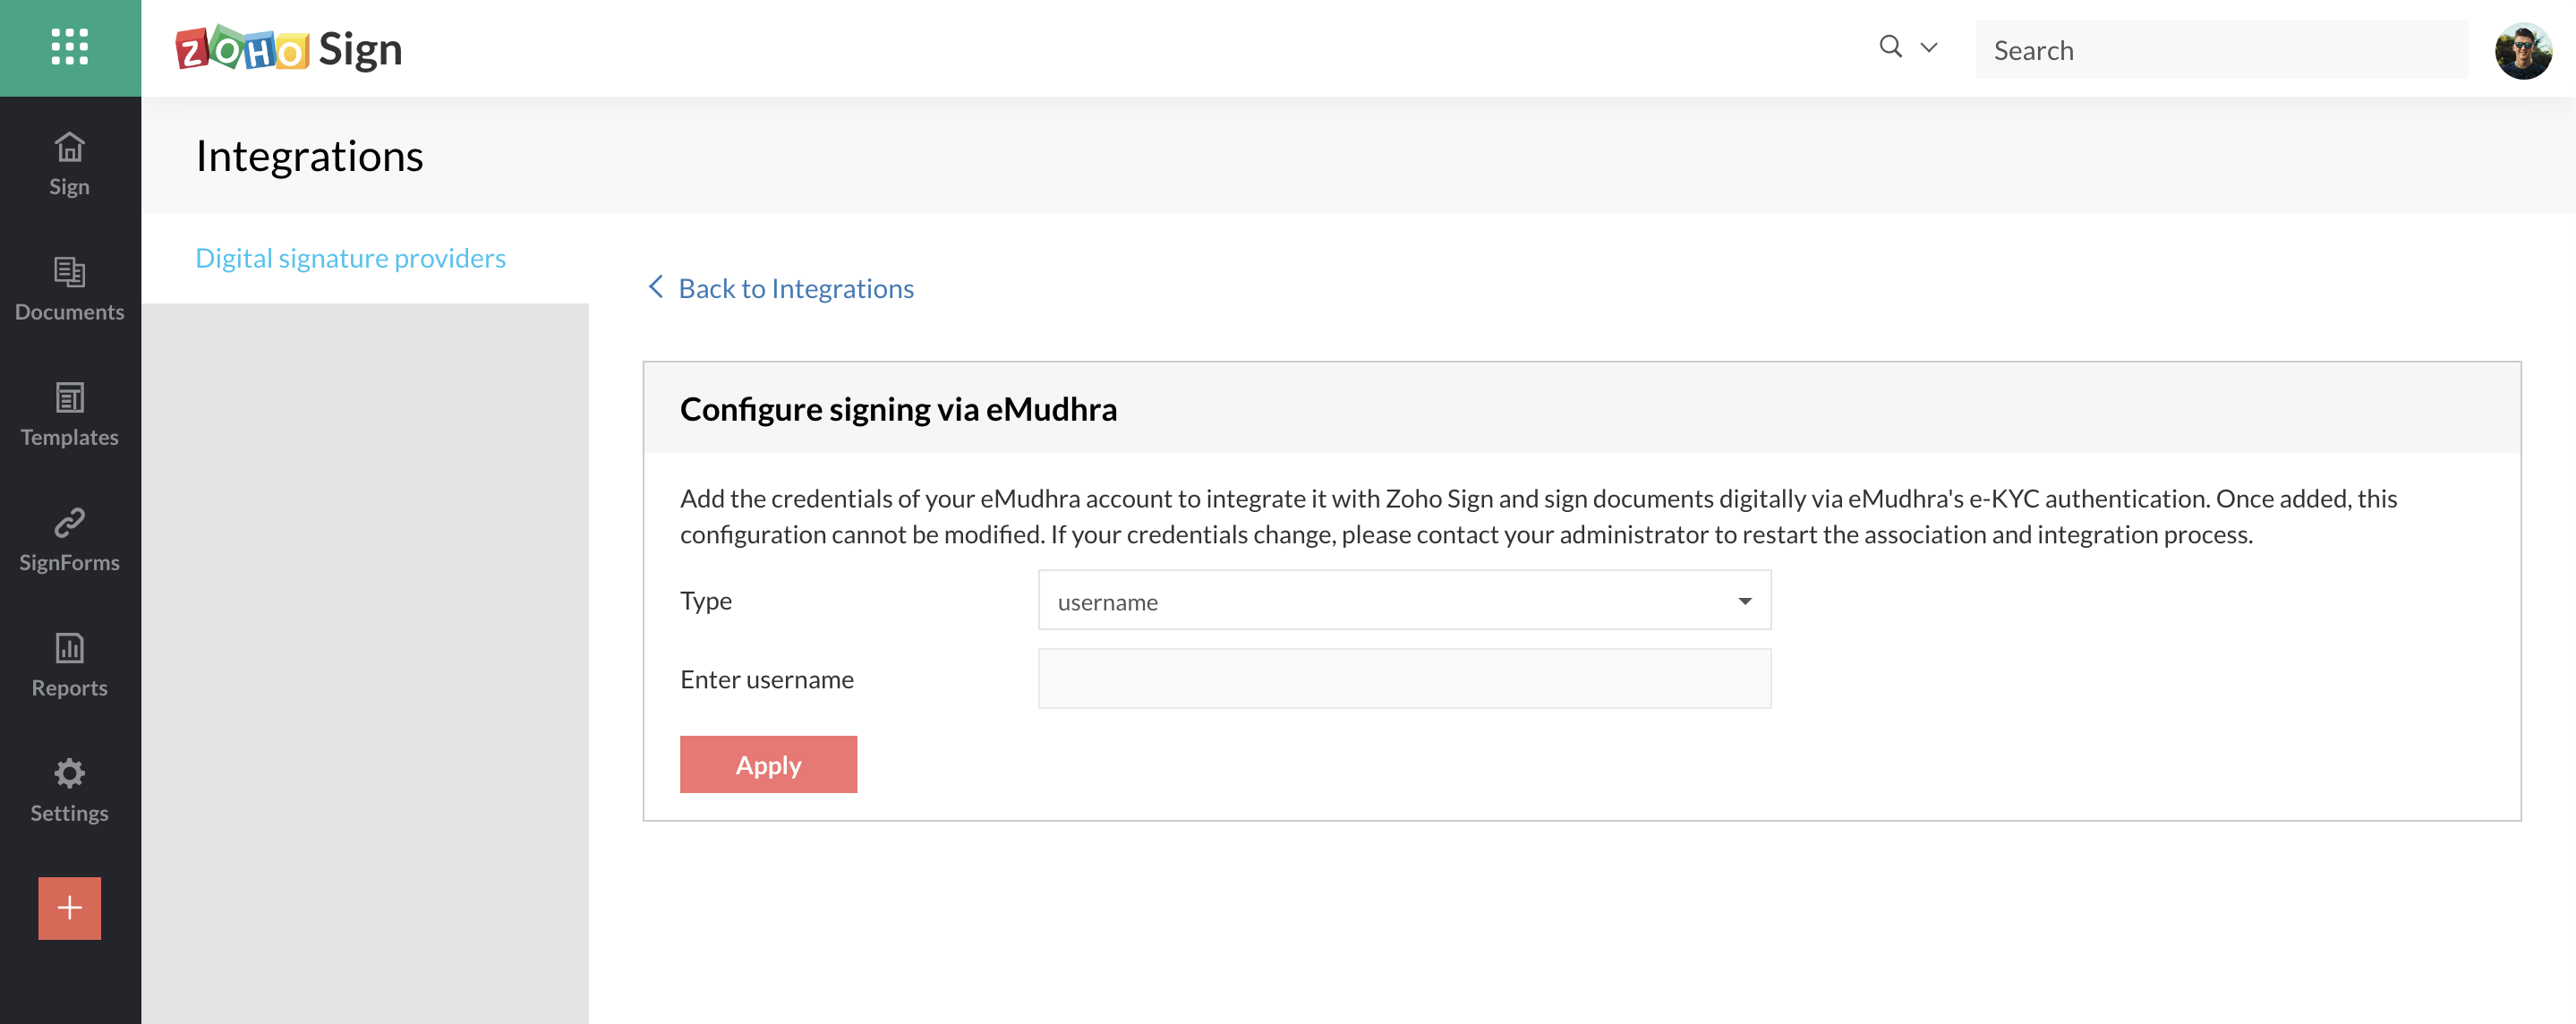Click the red plus create button
2576x1024 pixels.
69,908
